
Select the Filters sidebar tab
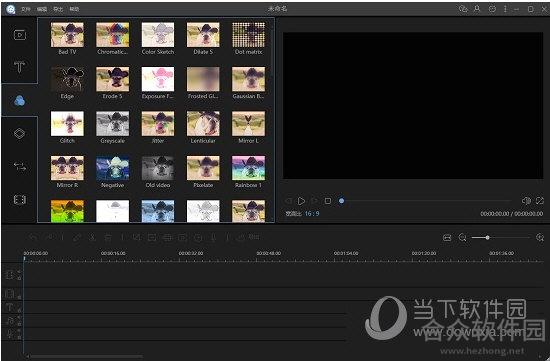(x=20, y=101)
